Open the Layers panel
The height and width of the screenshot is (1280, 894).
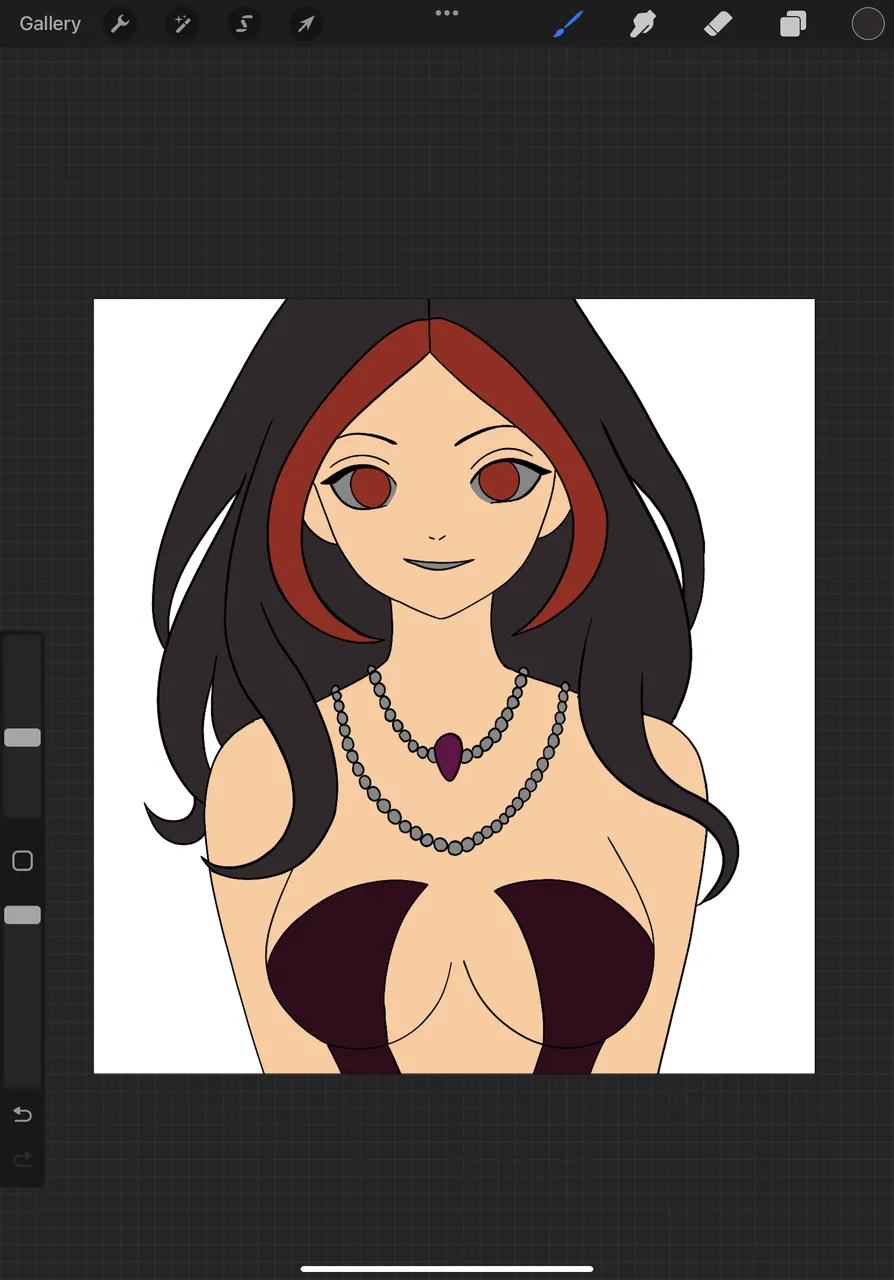point(793,24)
